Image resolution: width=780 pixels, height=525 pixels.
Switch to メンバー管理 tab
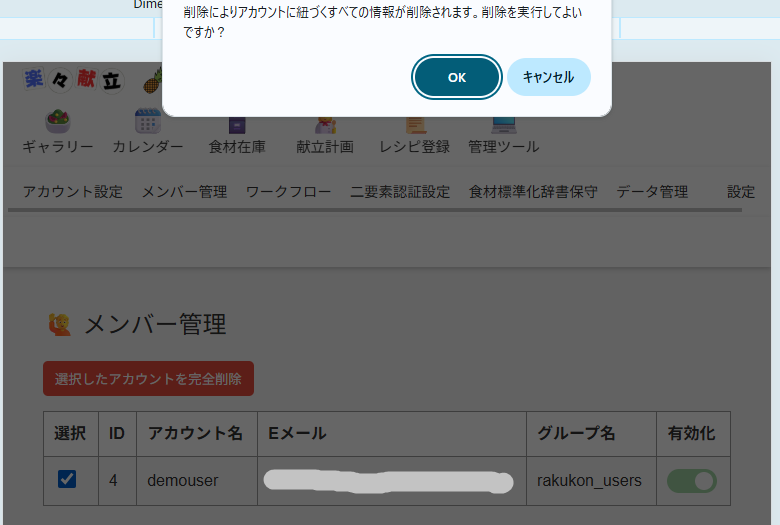tap(185, 192)
